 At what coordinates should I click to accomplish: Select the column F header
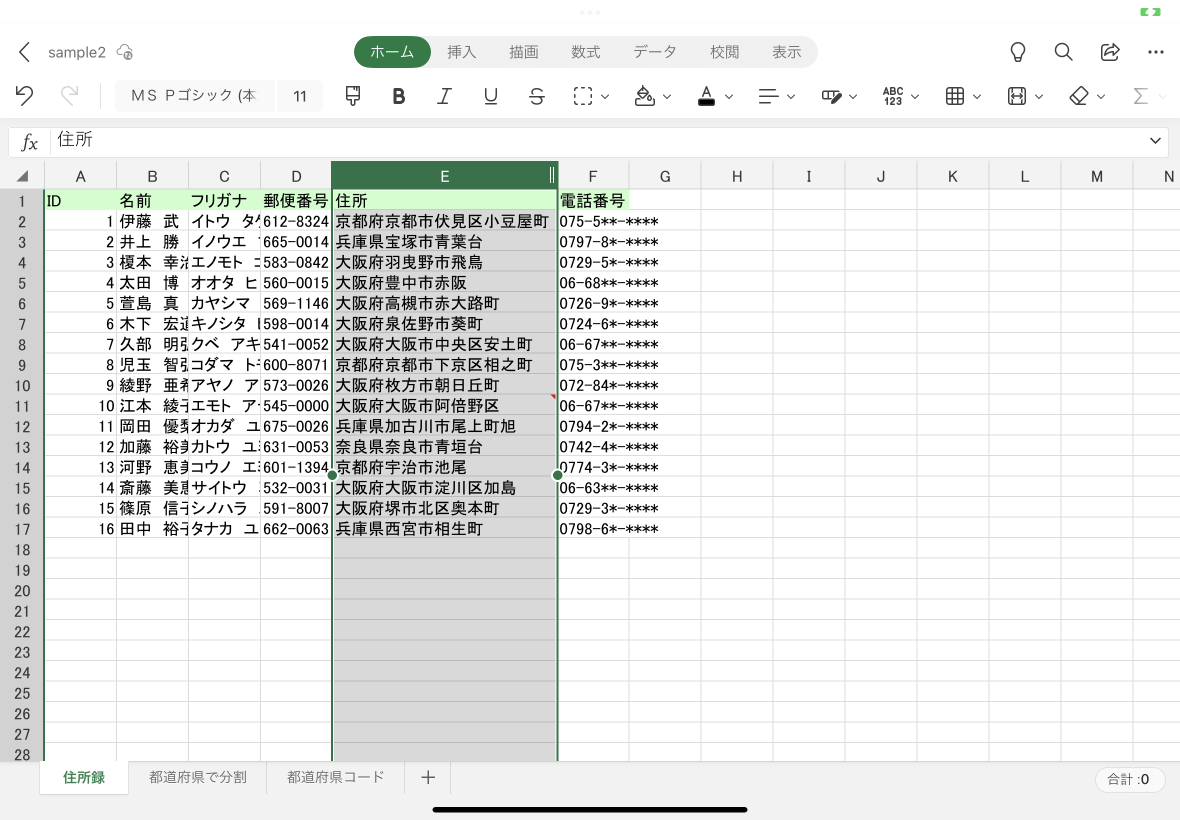593,176
